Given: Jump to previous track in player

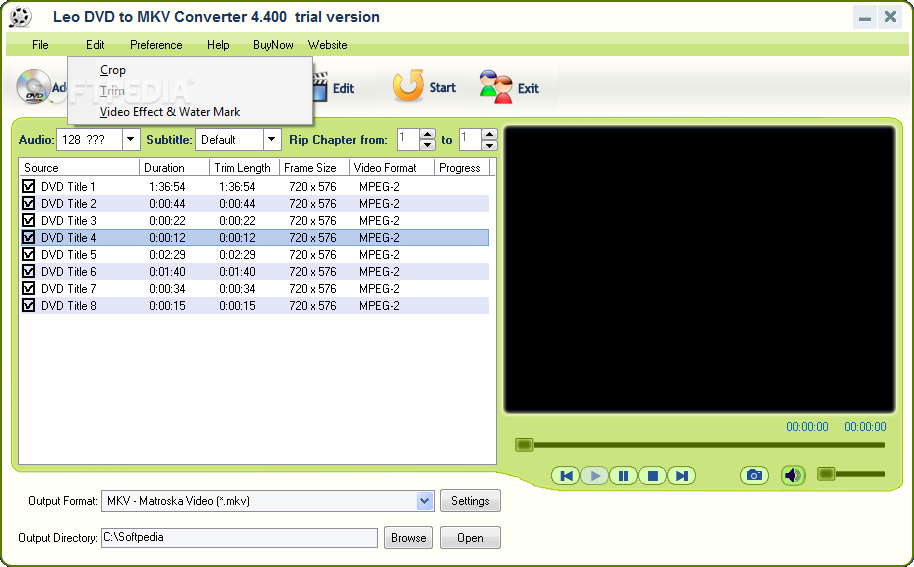Looking at the screenshot, I should (566, 476).
